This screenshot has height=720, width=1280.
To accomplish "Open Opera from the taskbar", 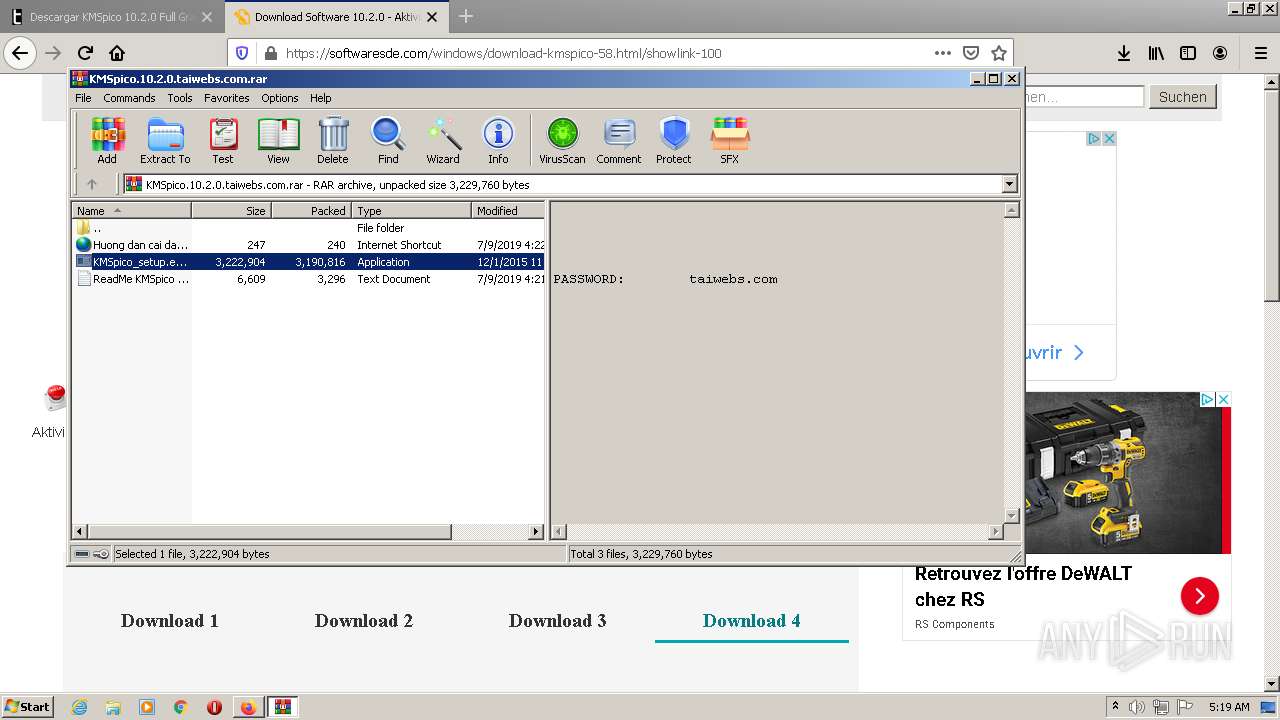I will point(214,707).
